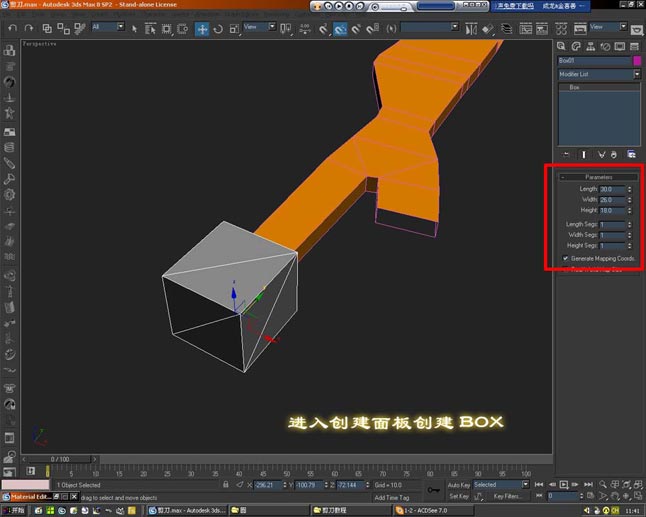Click the Add Time Tag label
The image size is (646, 517).
[392, 498]
